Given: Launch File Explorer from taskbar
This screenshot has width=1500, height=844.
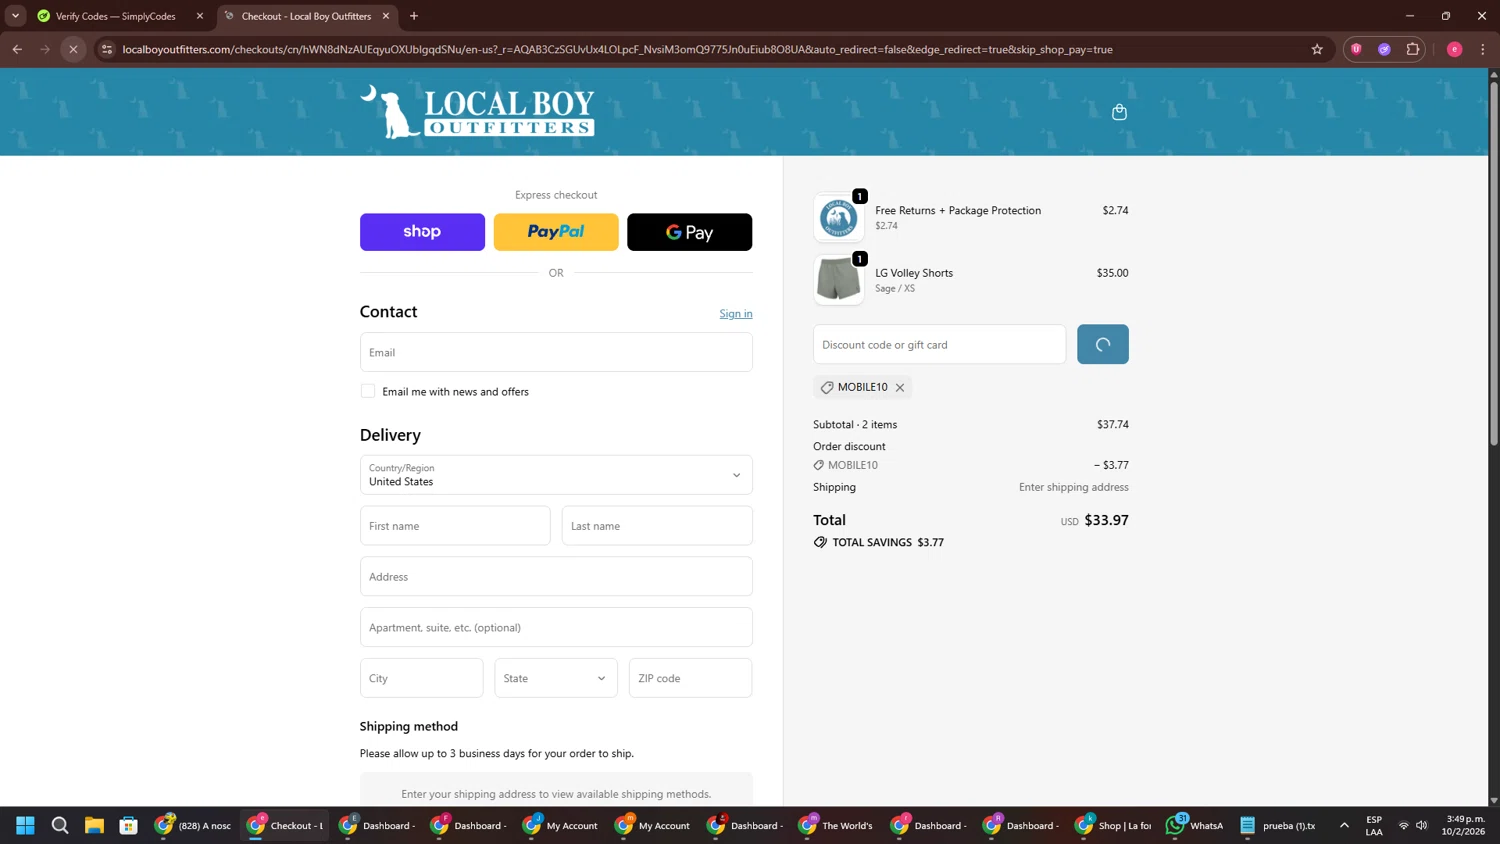Looking at the screenshot, I should 94,825.
